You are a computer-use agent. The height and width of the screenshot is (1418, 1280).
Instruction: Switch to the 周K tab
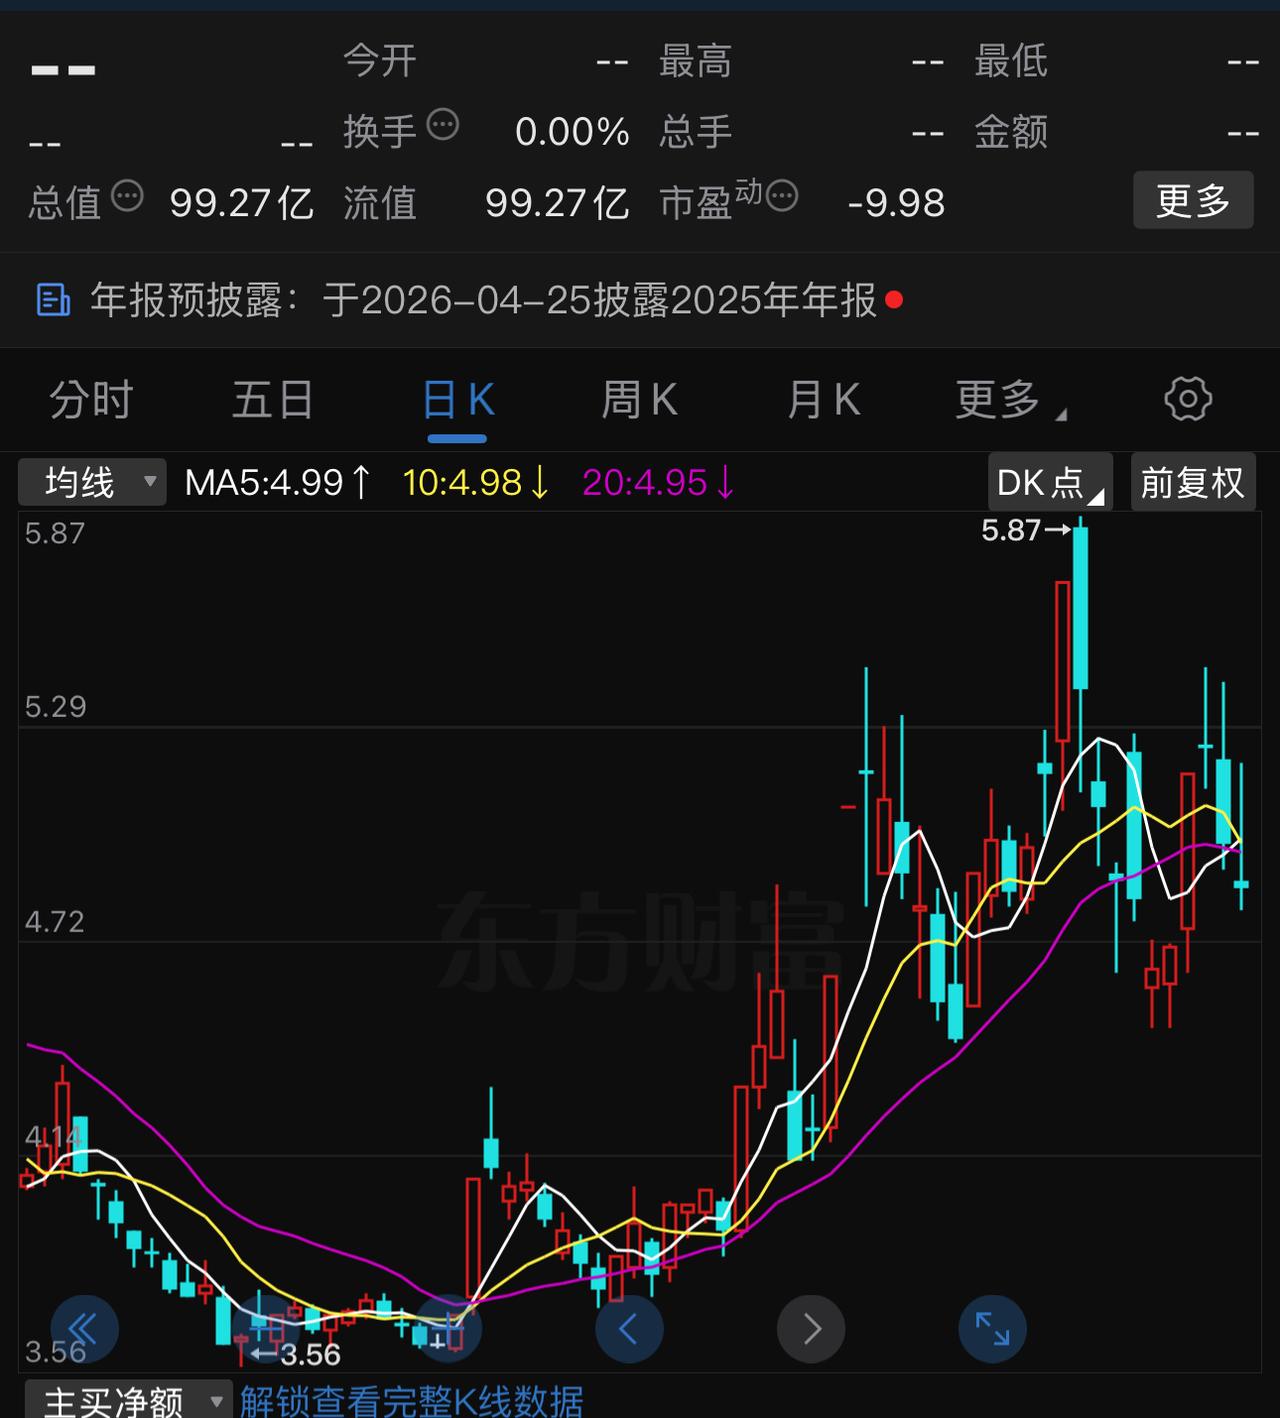(x=640, y=399)
